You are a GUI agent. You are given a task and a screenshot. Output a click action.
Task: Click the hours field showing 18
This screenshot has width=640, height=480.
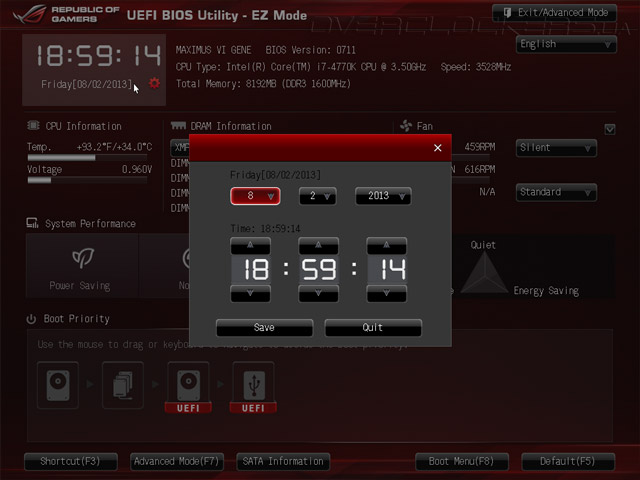point(250,269)
